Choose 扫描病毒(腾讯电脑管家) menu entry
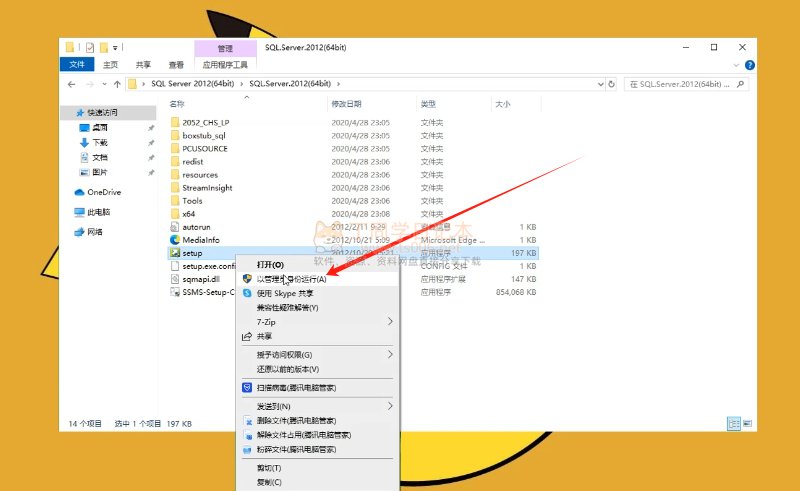 [319, 388]
